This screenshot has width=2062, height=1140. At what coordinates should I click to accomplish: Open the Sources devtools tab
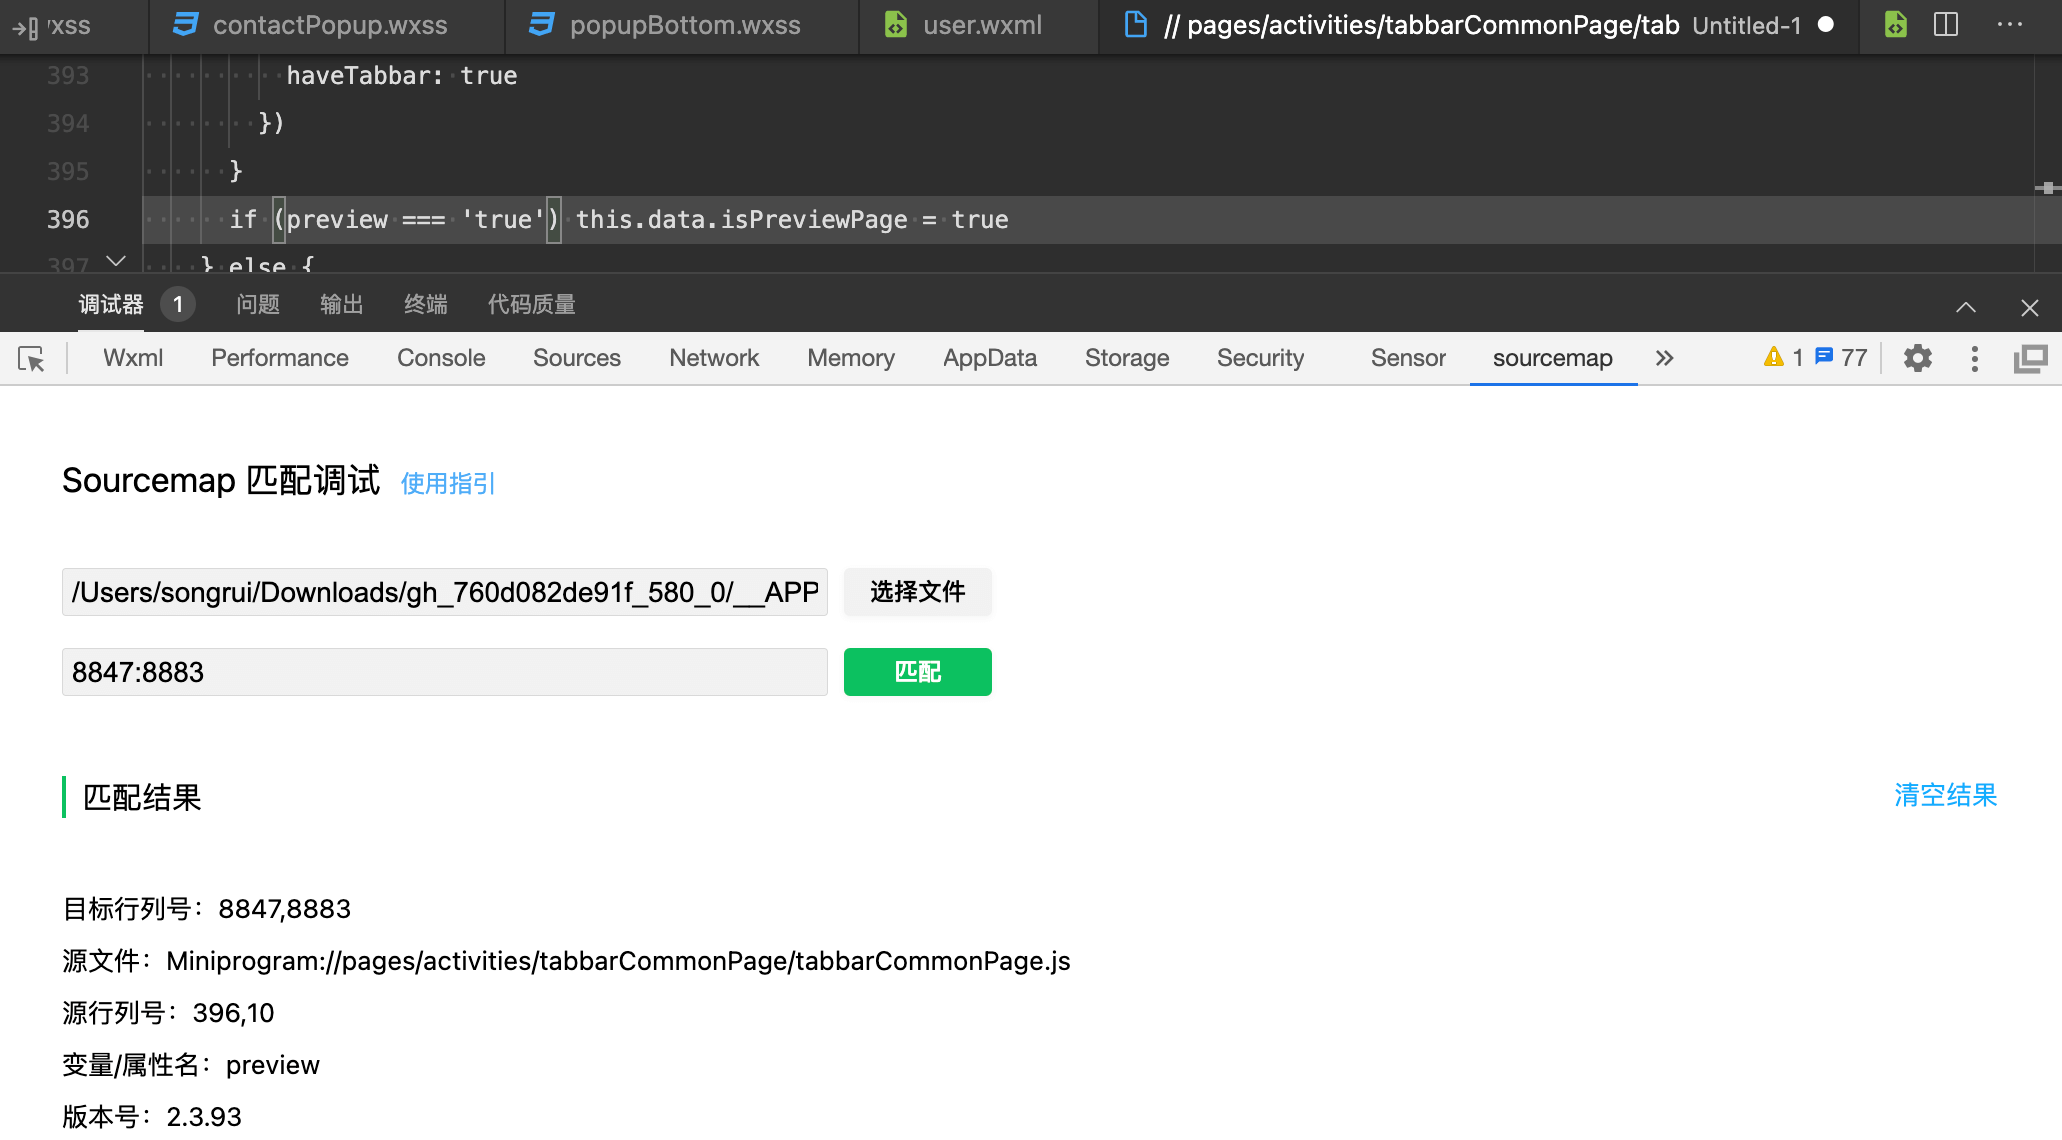(577, 358)
